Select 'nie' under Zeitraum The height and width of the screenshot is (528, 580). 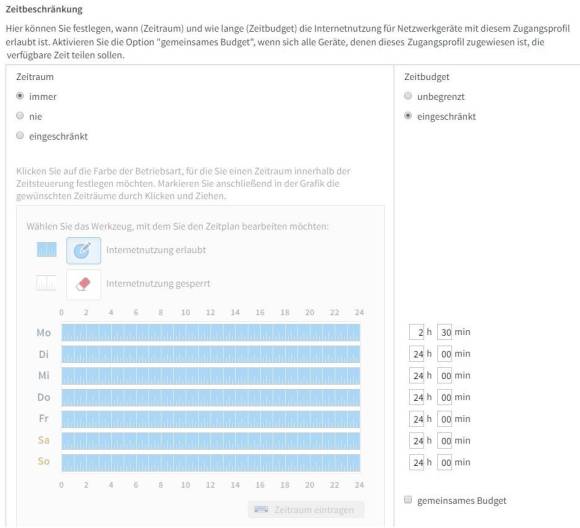(x=20, y=116)
